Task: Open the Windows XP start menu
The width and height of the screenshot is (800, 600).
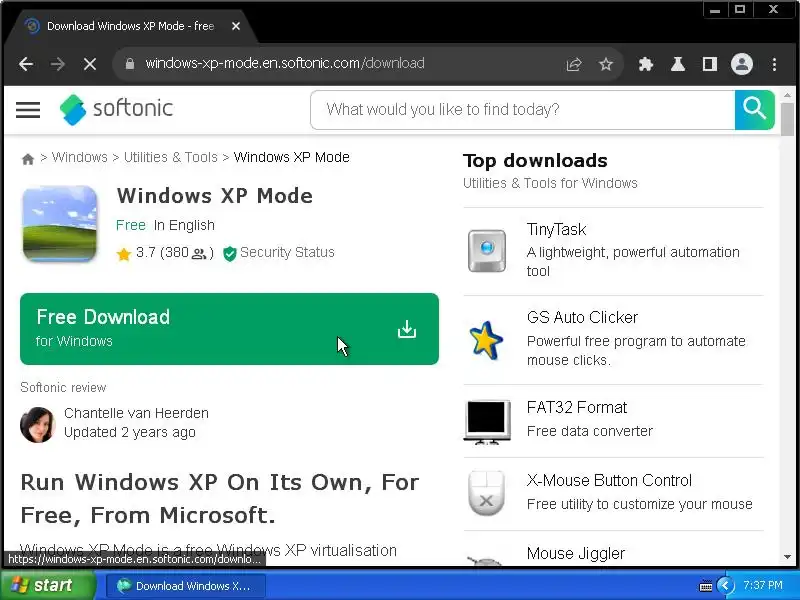Action: [x=47, y=585]
